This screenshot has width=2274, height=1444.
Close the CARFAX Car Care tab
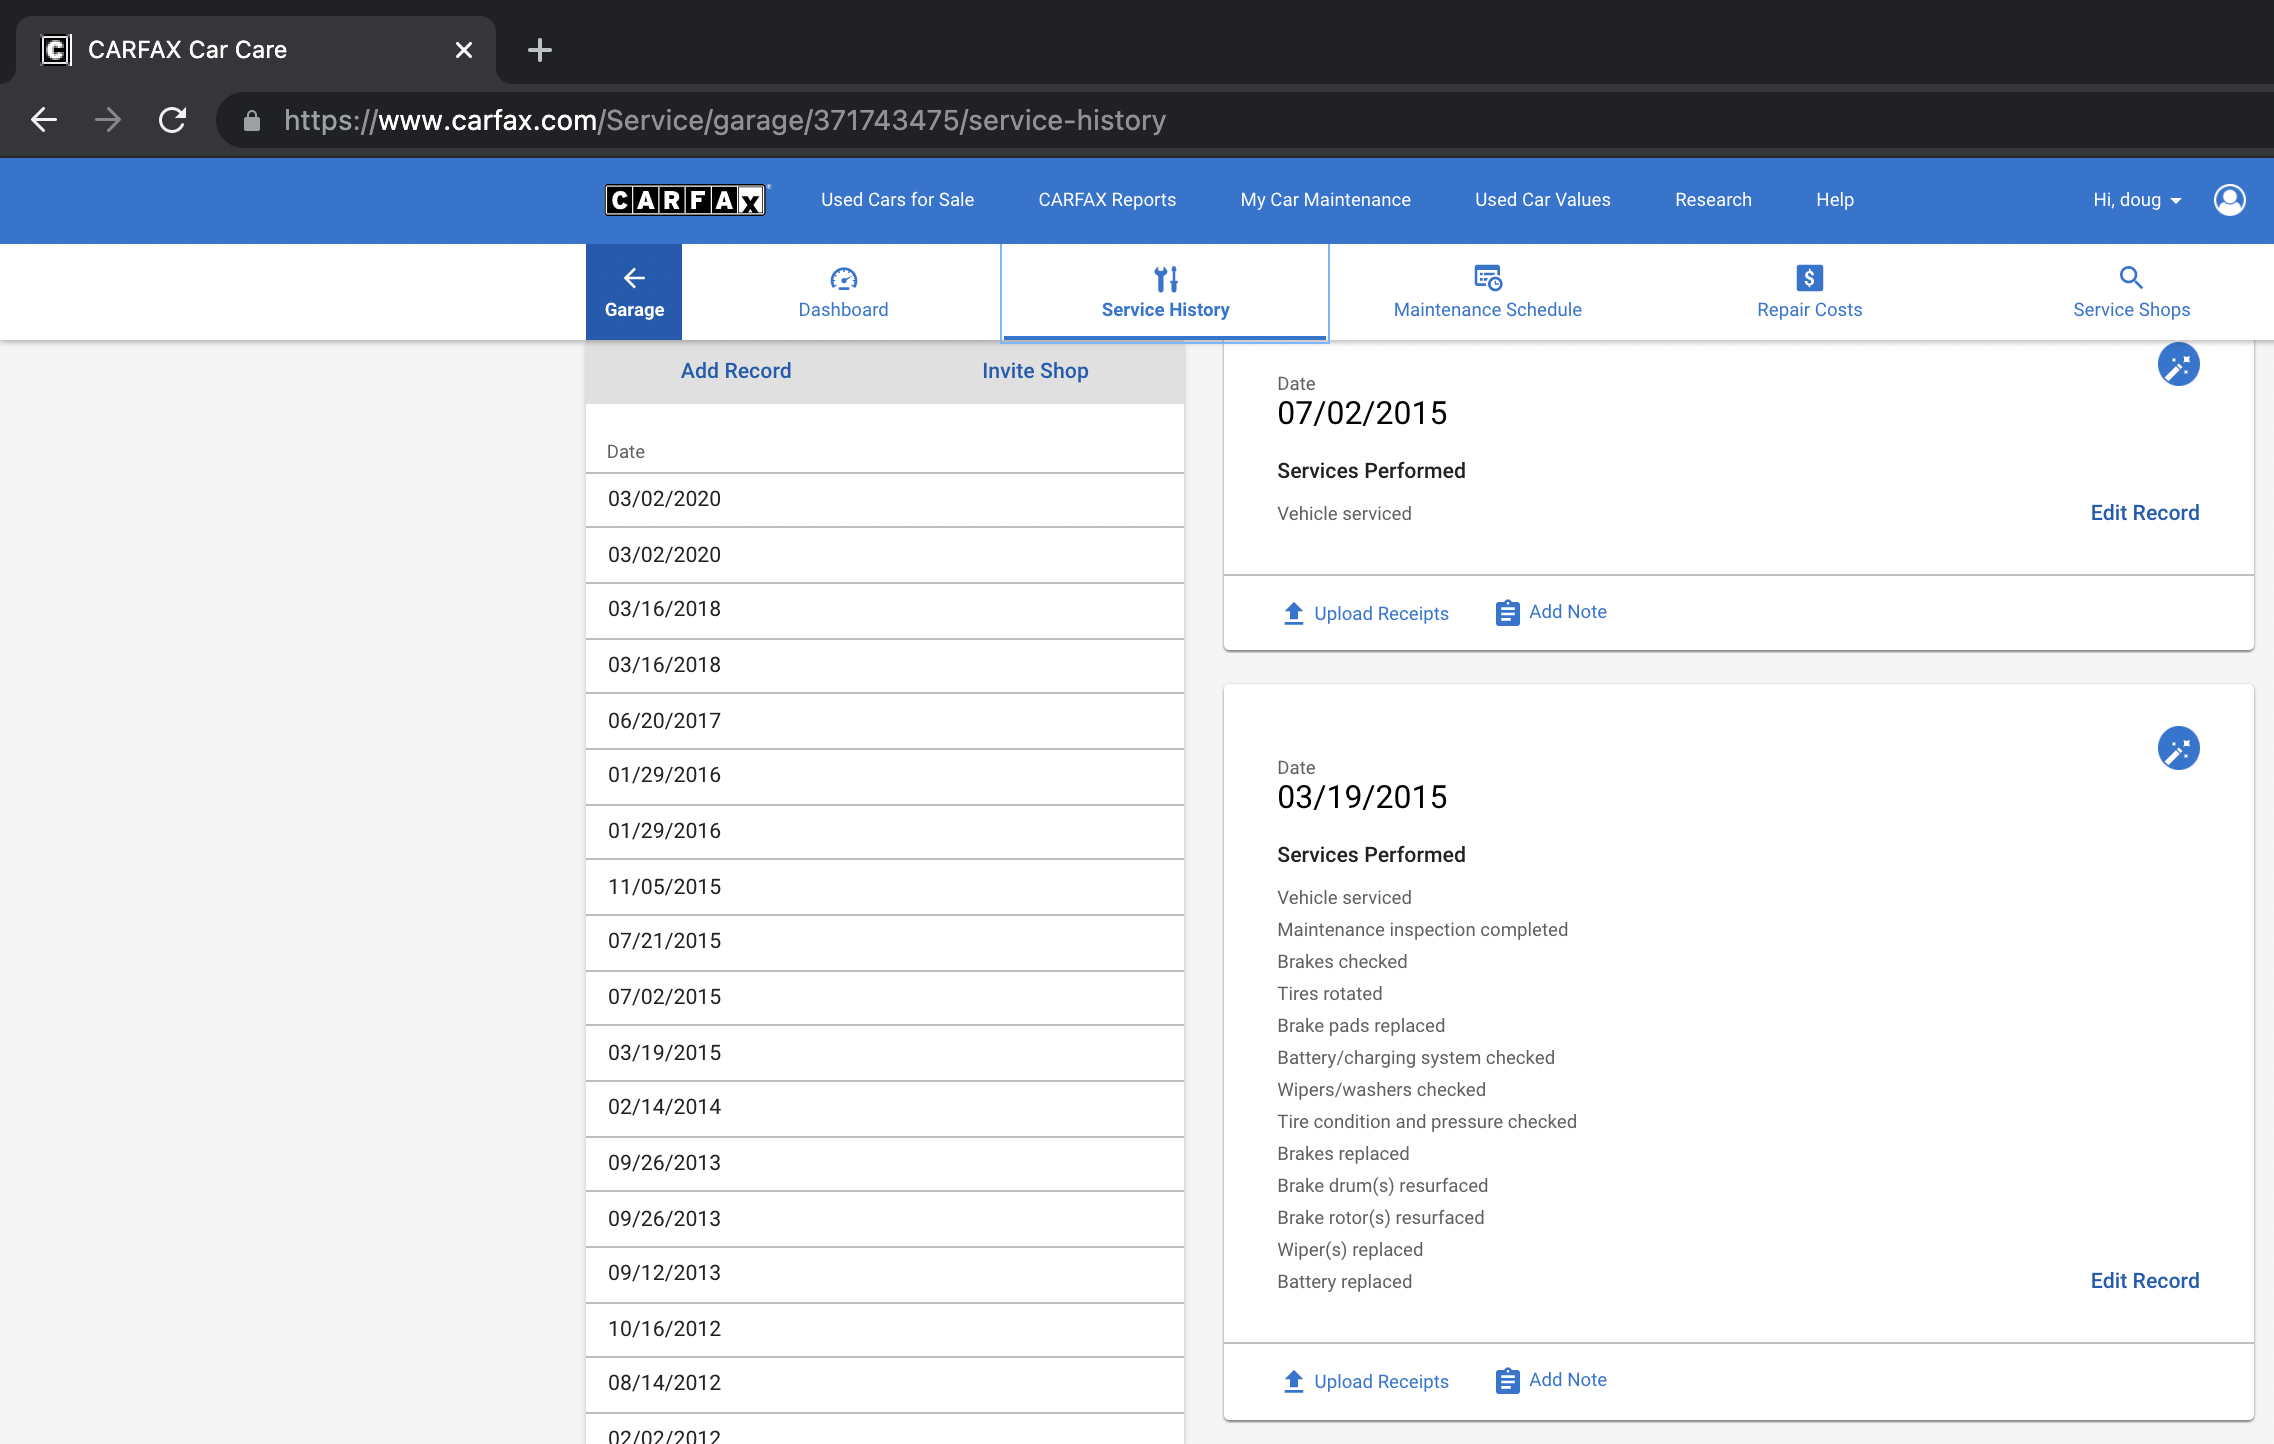point(464,50)
